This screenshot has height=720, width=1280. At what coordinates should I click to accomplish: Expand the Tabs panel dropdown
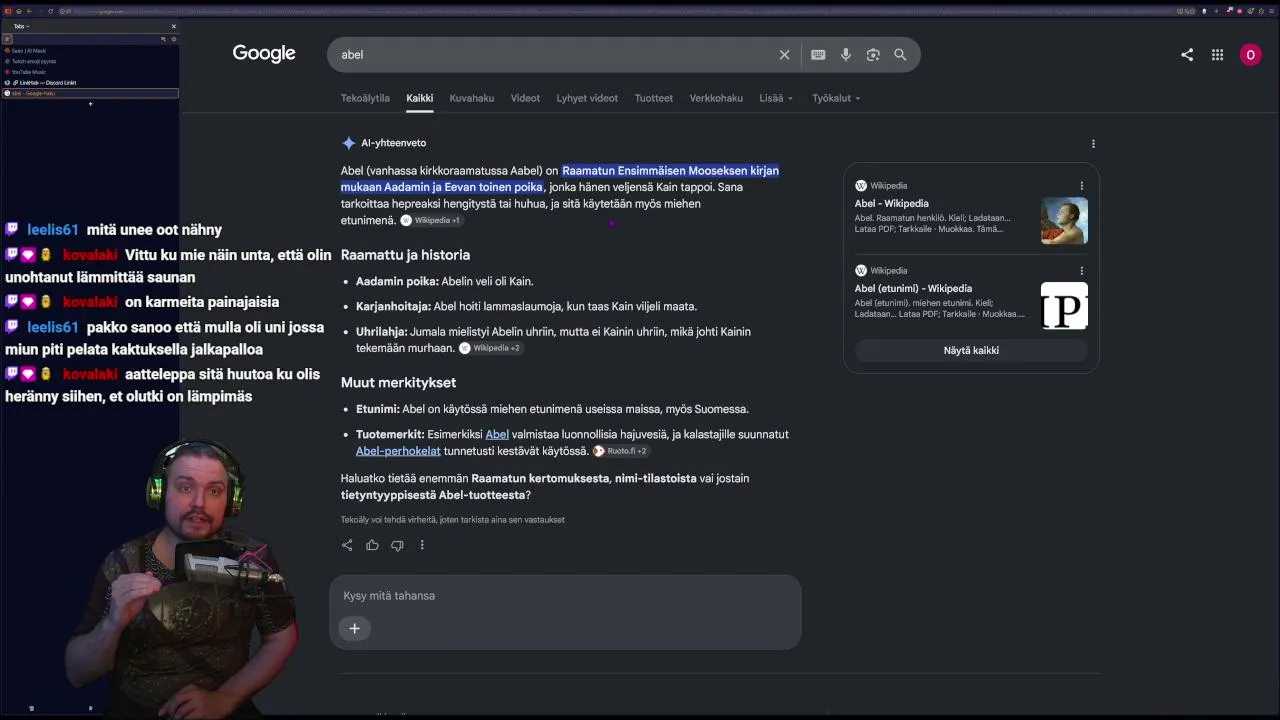coord(21,26)
